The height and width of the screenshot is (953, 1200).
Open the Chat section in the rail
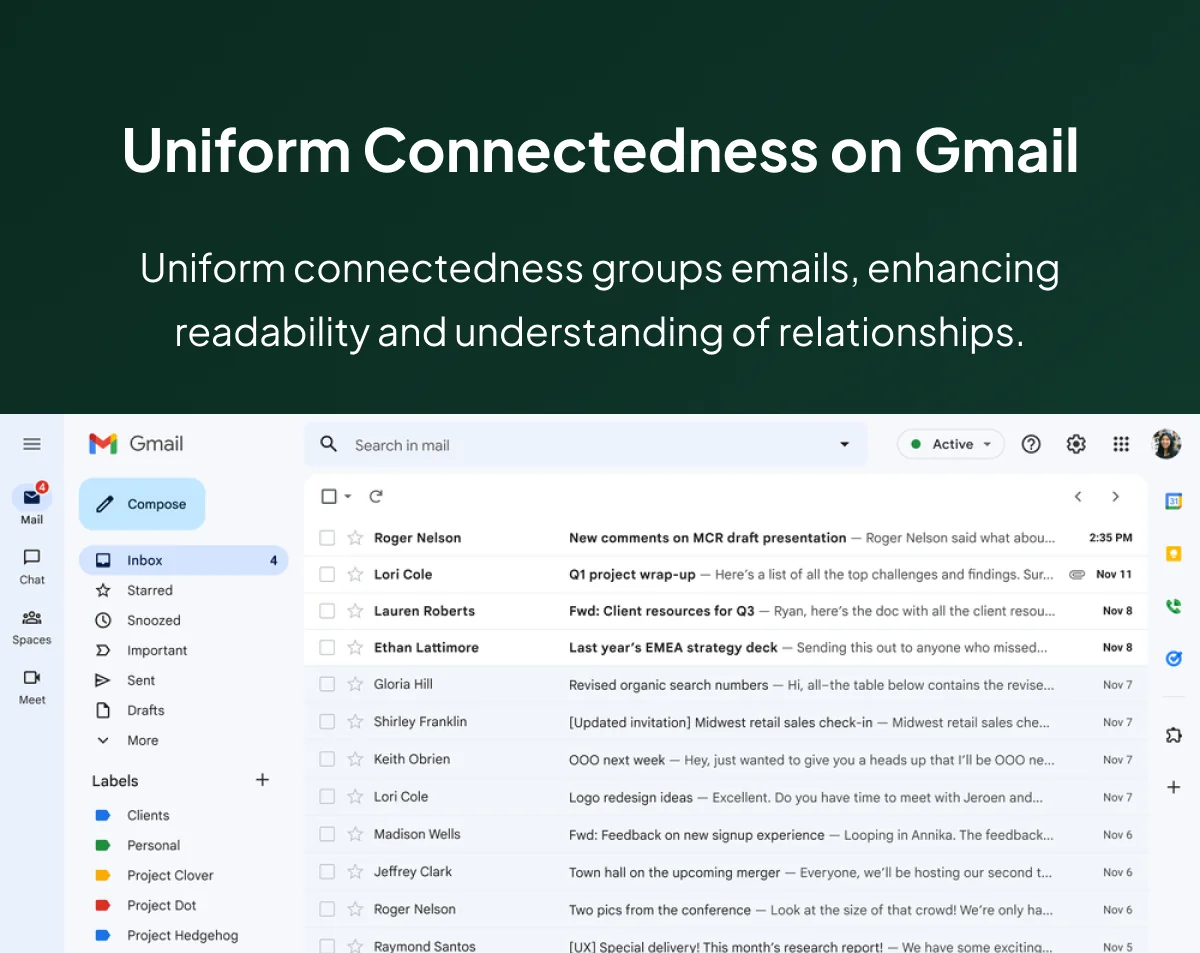tap(32, 565)
